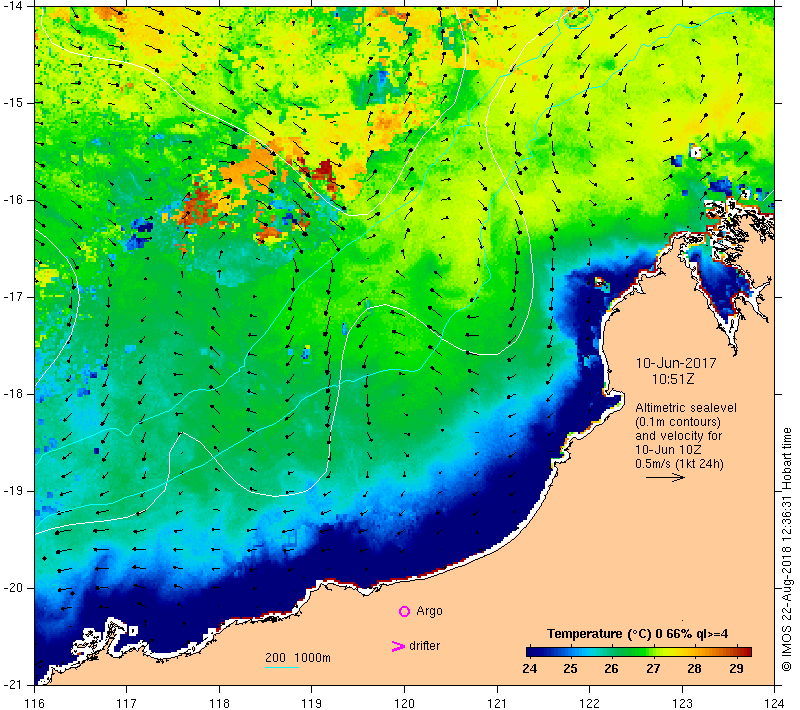Click the cyan 200 1000m depth contour line sample

[282, 667]
